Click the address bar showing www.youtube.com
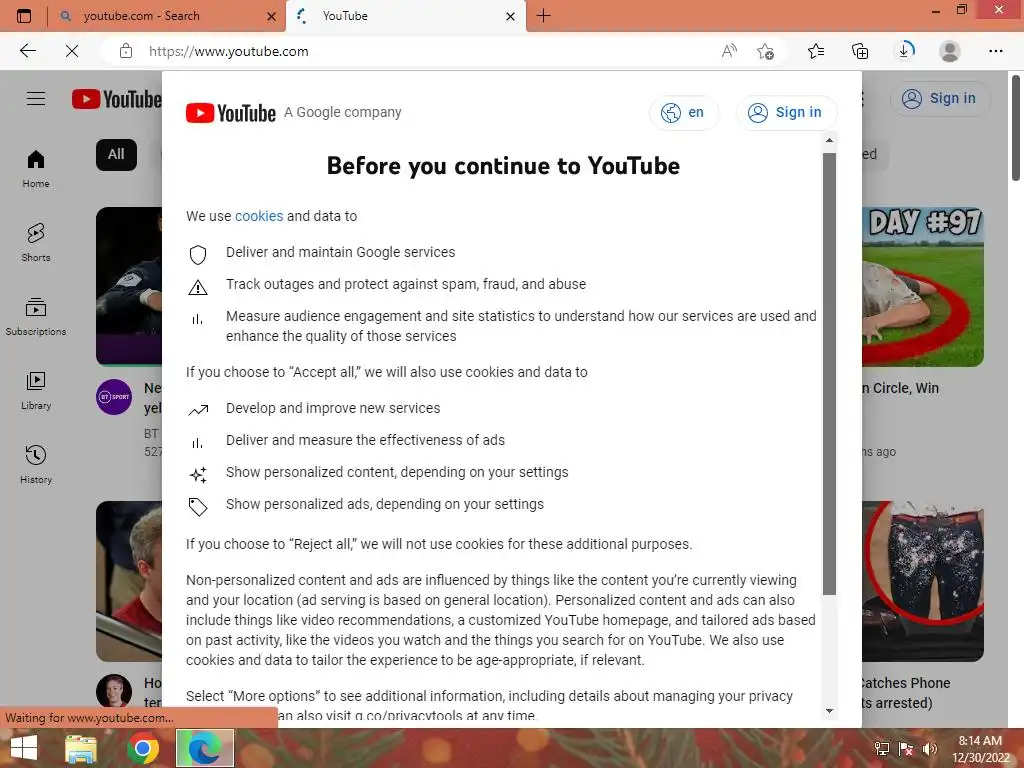Viewport: 1024px width, 768px height. click(x=418, y=52)
